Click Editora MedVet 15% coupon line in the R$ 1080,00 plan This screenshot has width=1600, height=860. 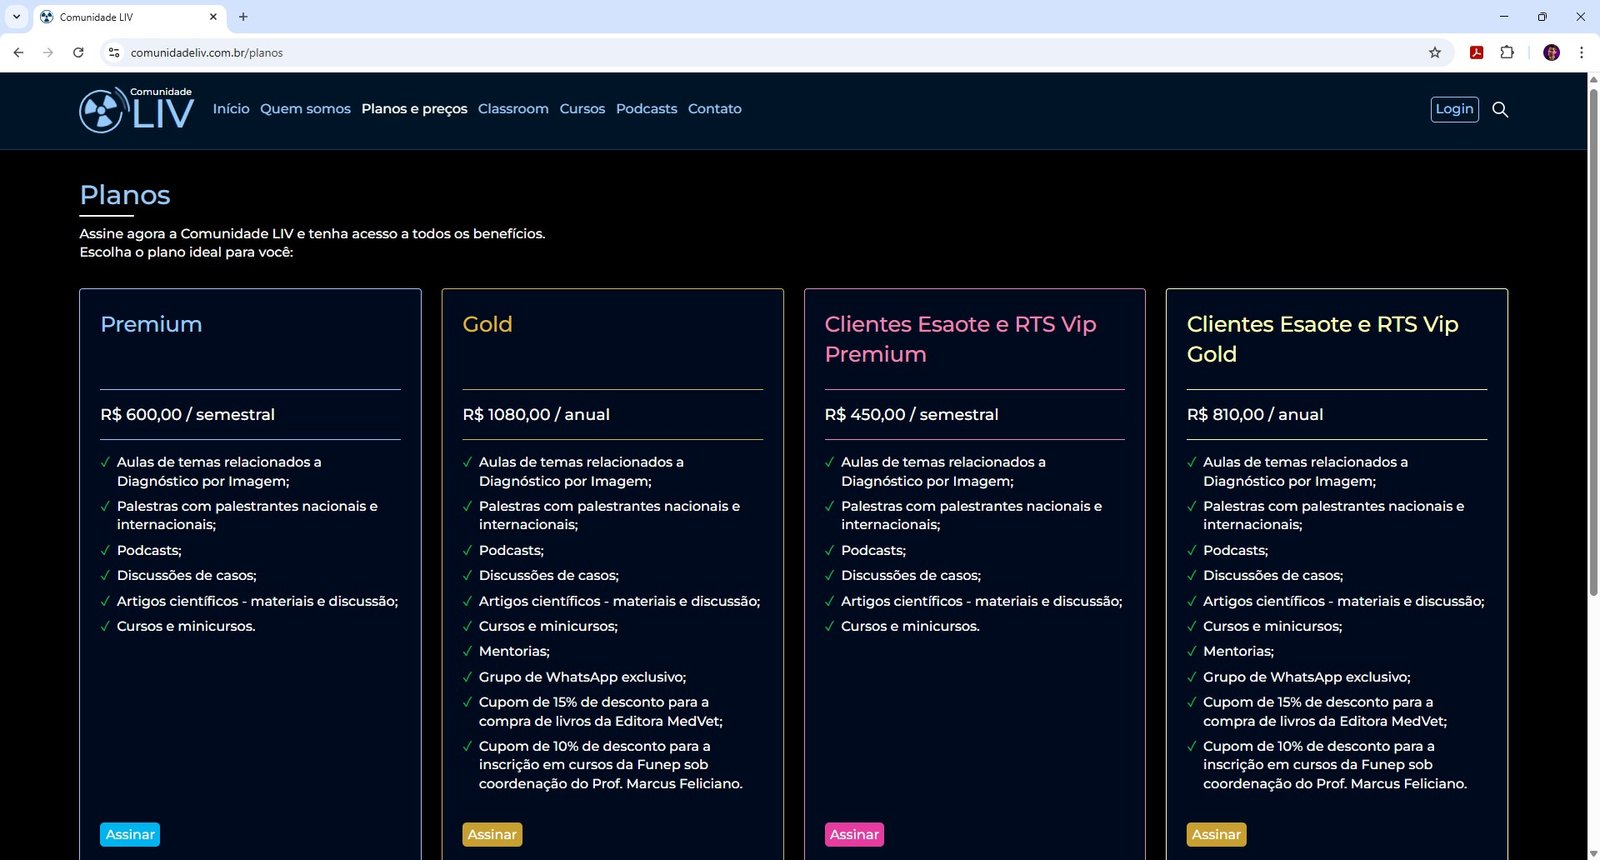[600, 711]
